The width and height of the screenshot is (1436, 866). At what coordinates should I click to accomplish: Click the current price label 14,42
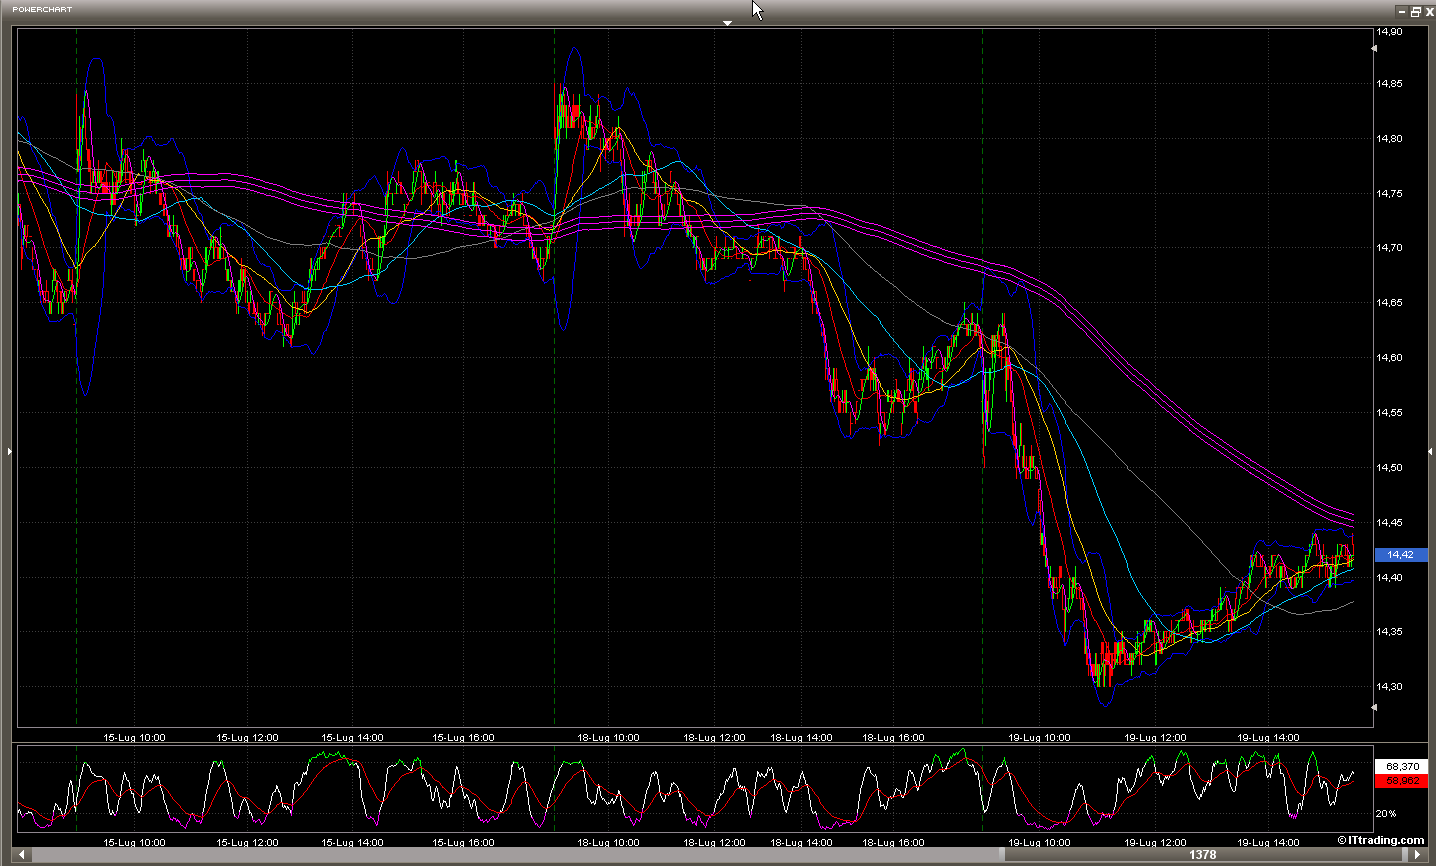[x=1400, y=554]
